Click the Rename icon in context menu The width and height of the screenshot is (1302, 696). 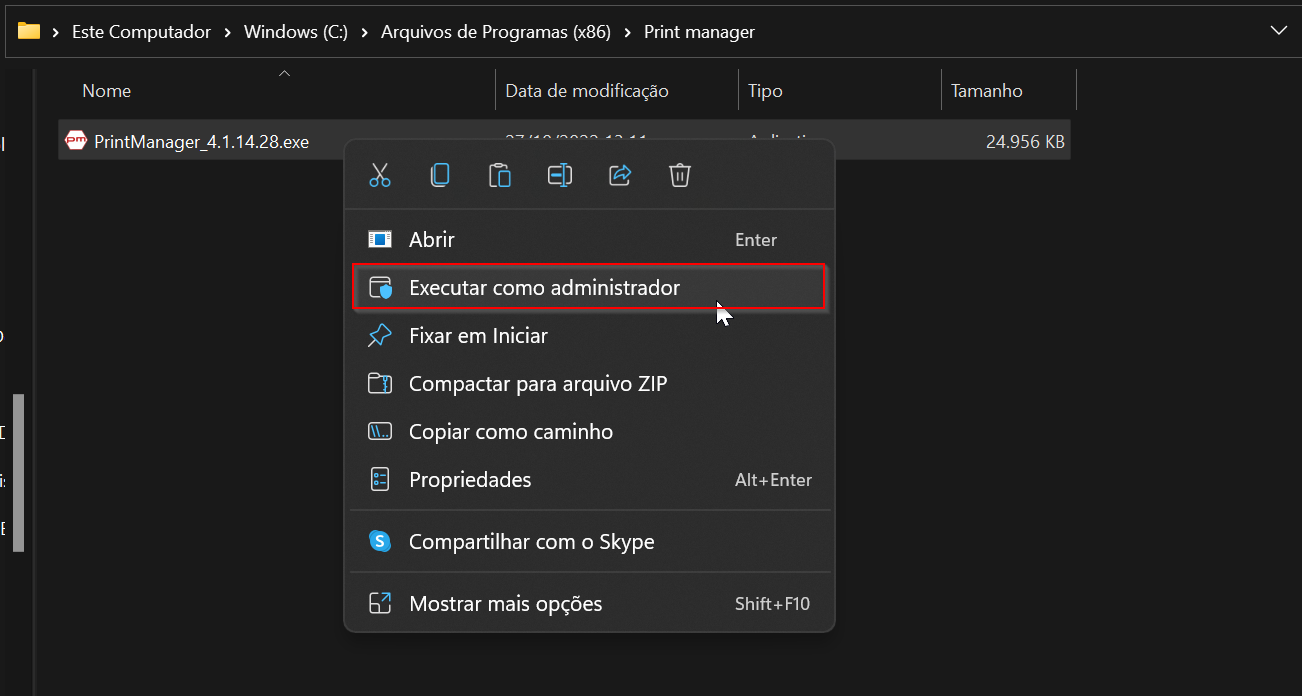[x=560, y=175]
